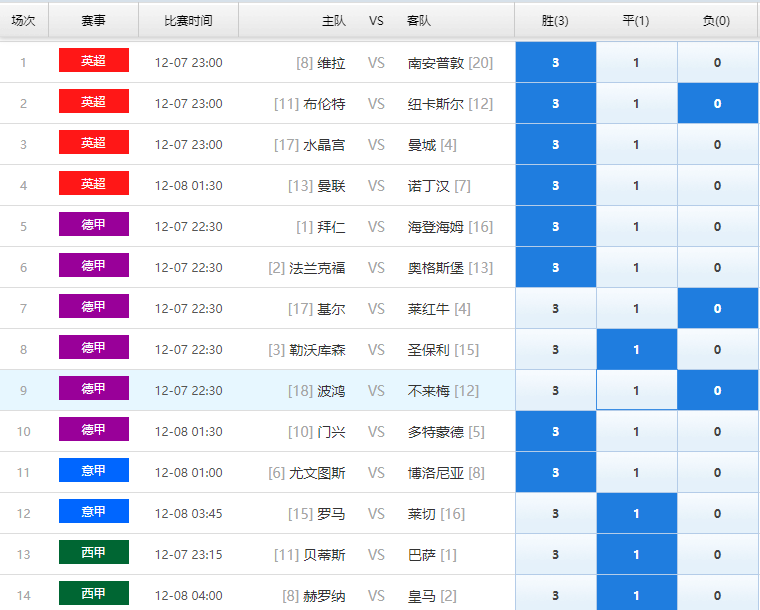Deselect win (3) for 布伦特 vs 纽卡斯尔

tap(555, 103)
